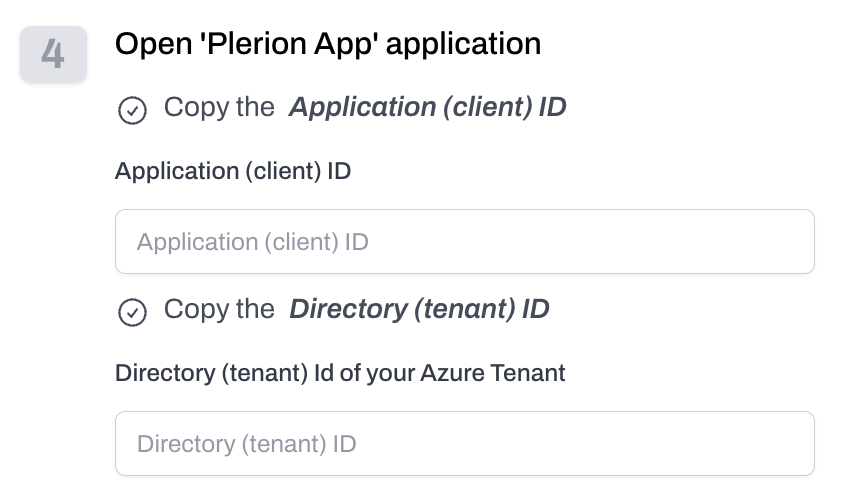Click the "Open 'Plerion App' application" heading
The width and height of the screenshot is (848, 496).
coord(328,44)
